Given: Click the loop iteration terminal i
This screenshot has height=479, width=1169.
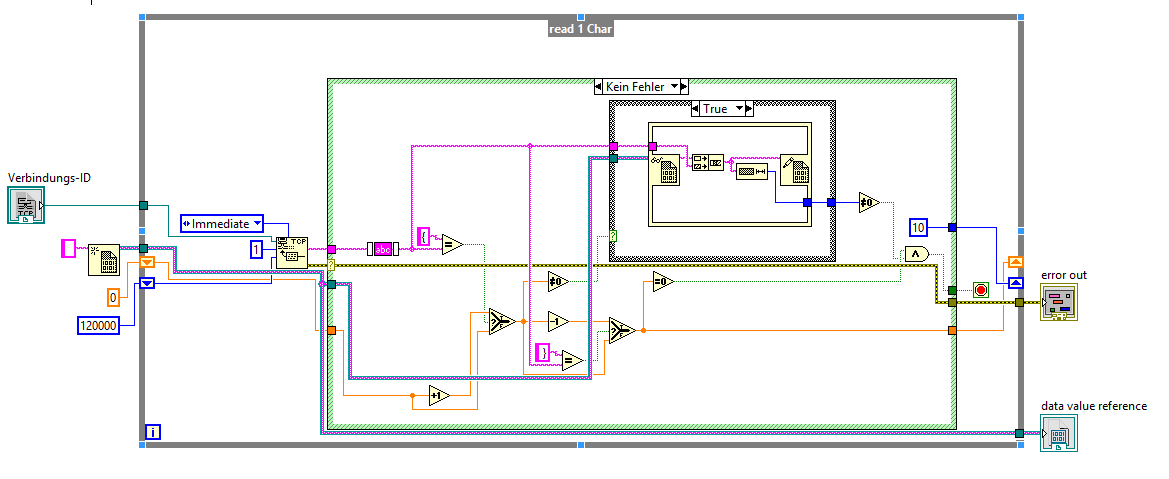Looking at the screenshot, I should (152, 432).
